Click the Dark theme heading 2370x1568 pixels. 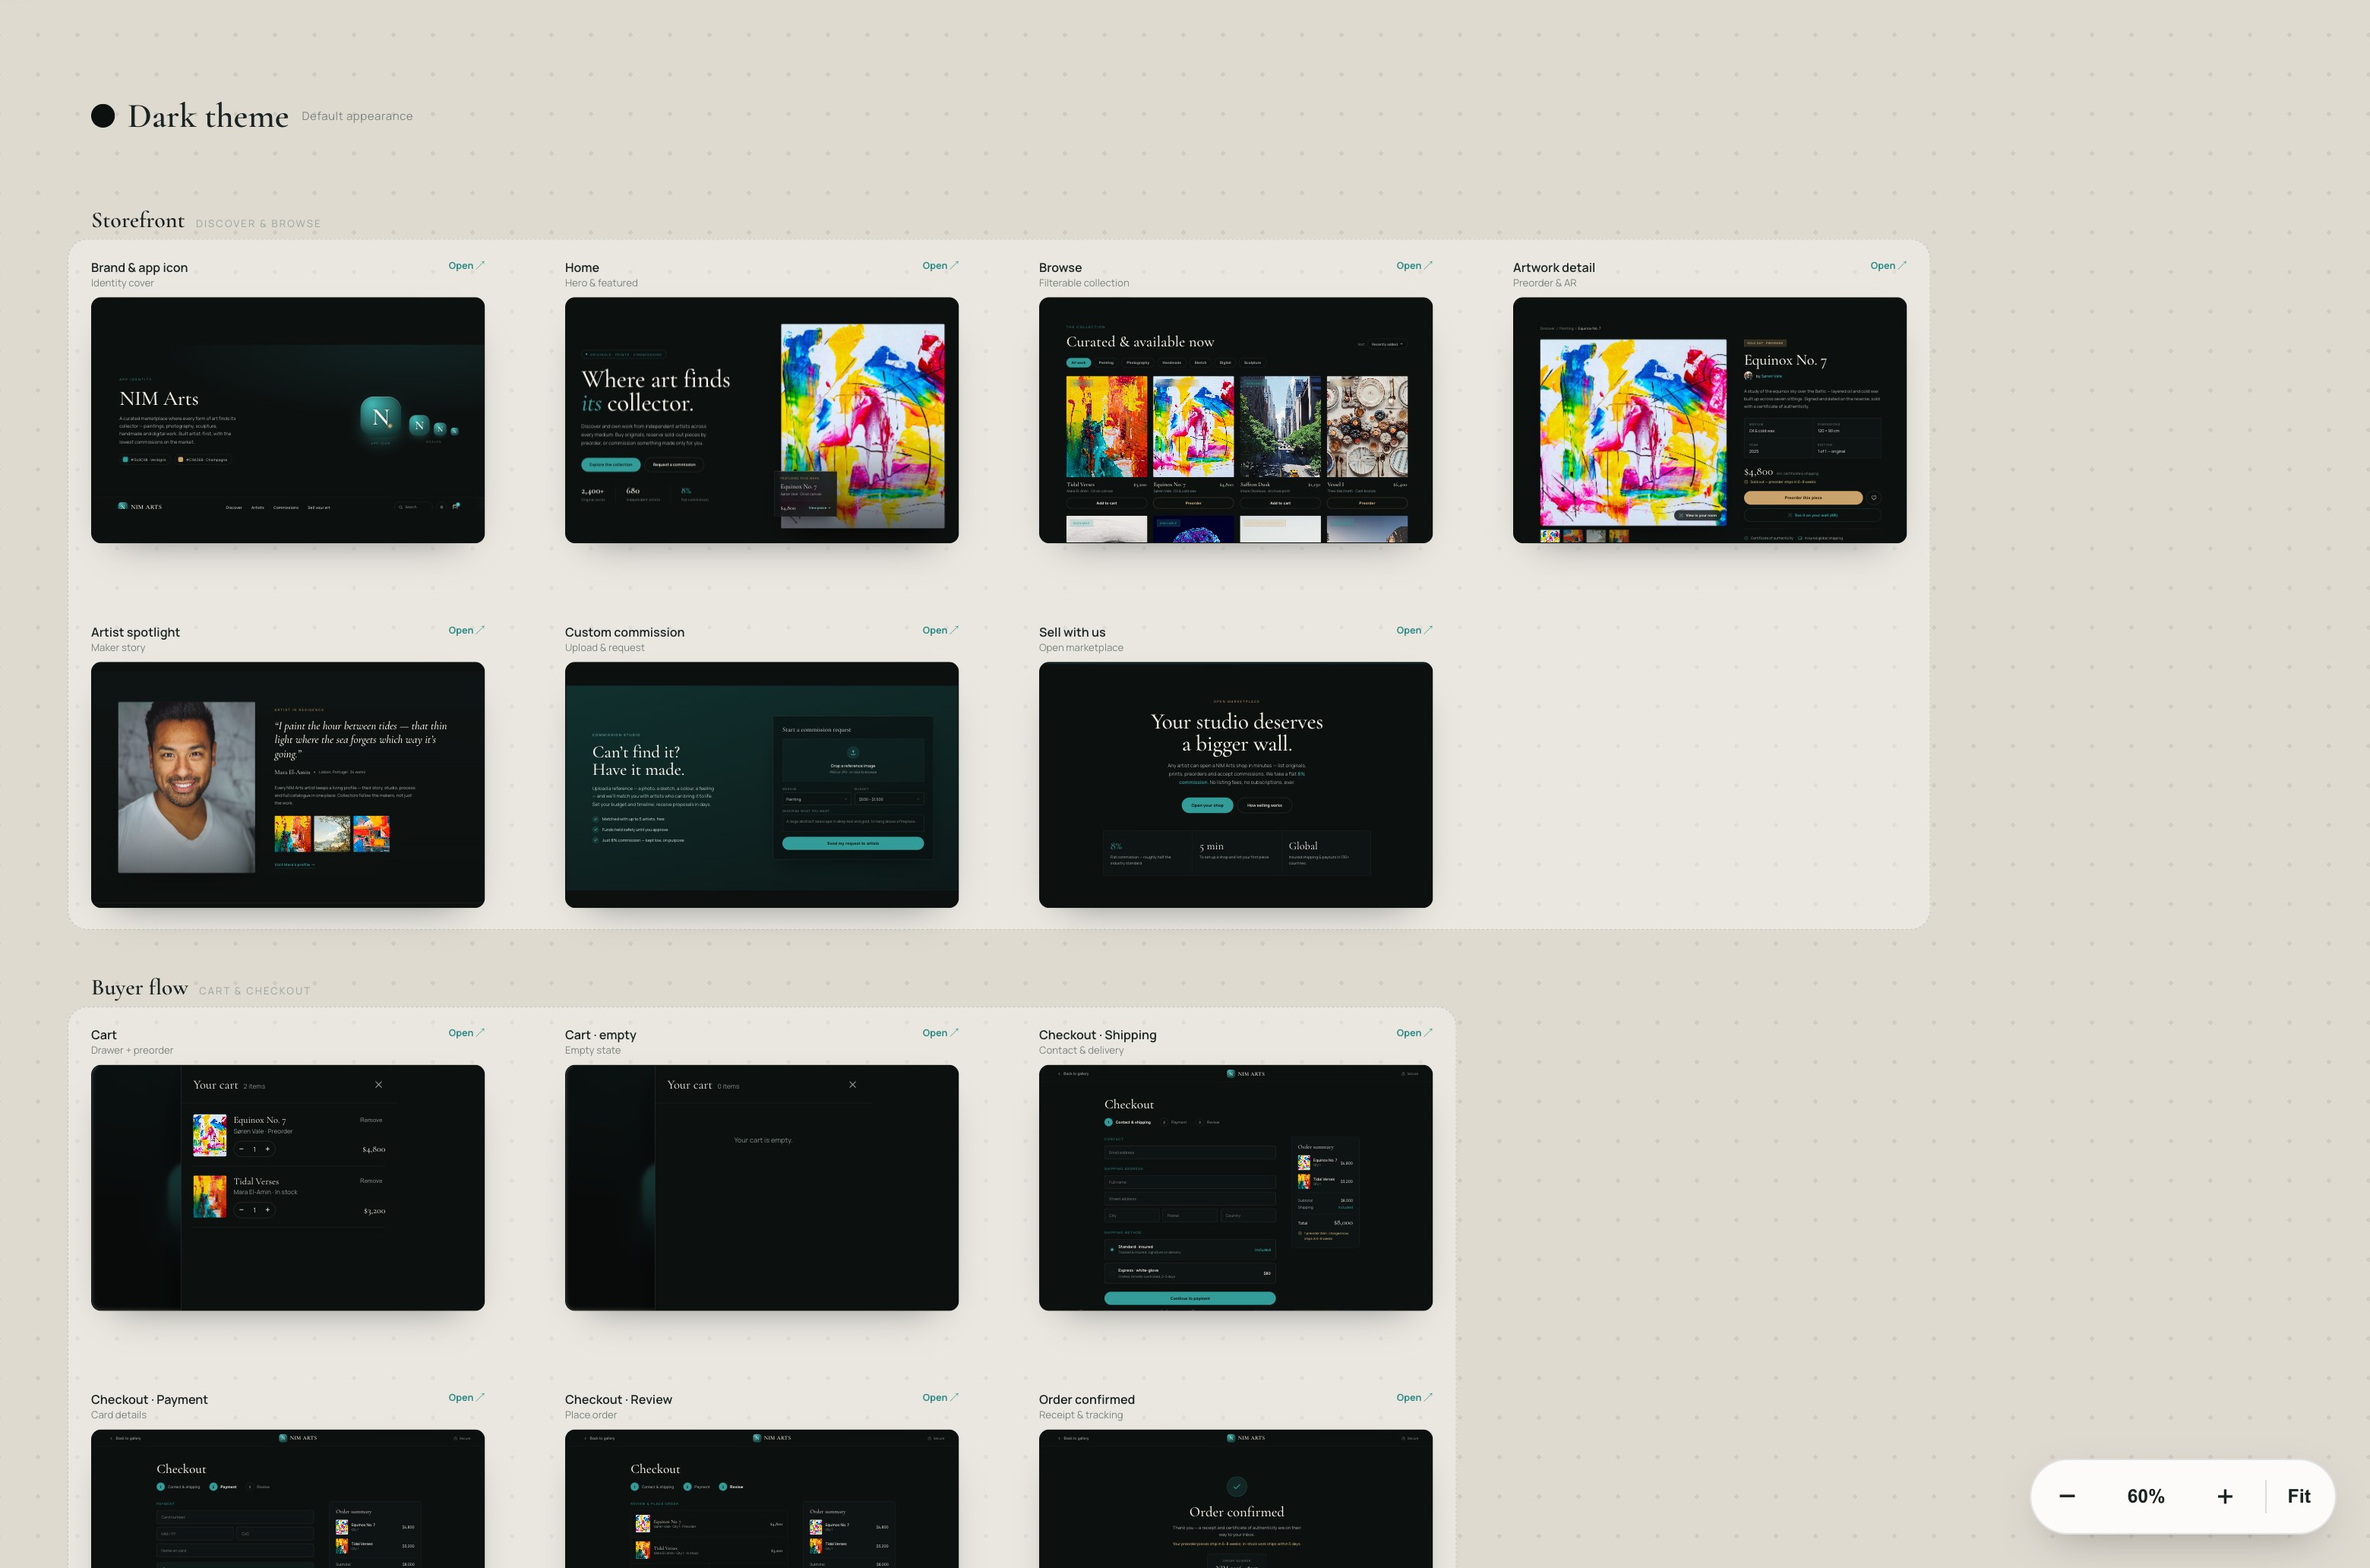click(208, 116)
